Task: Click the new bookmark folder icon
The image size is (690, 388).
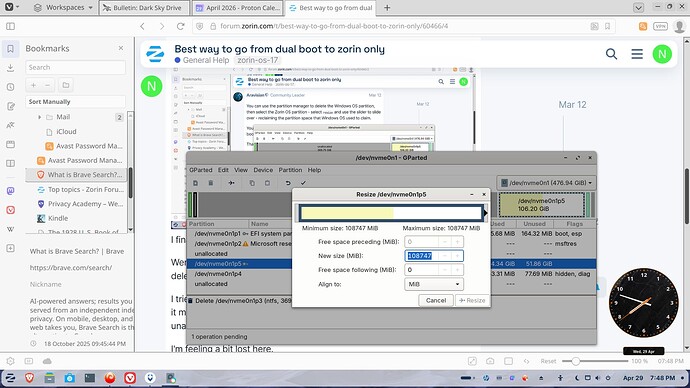Action: point(66,85)
